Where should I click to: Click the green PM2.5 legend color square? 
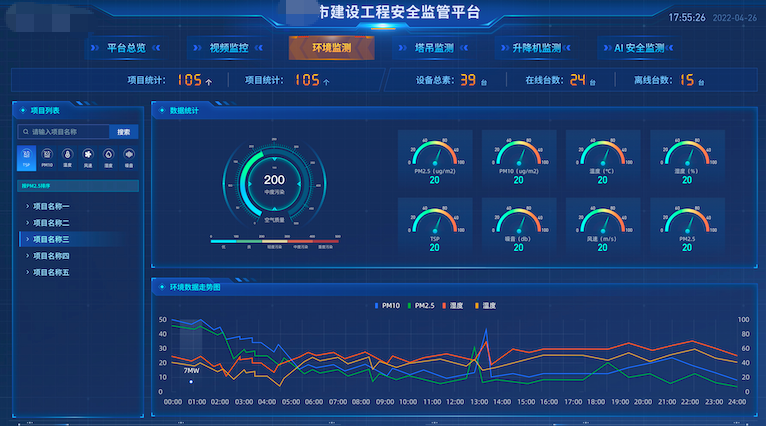point(409,306)
